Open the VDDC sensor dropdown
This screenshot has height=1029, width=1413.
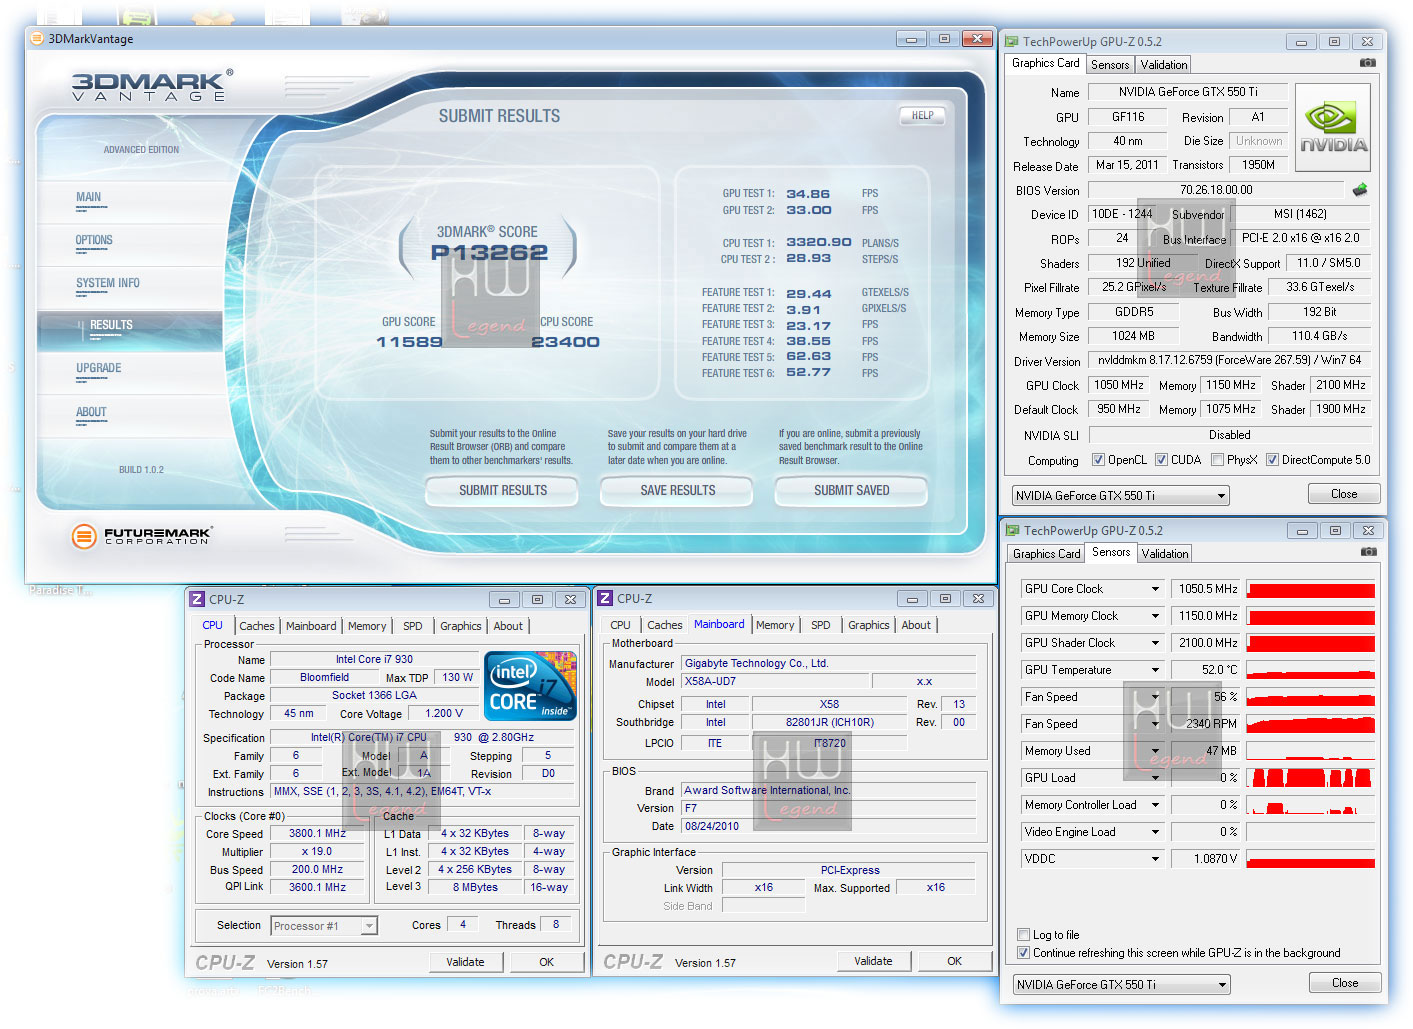(1155, 859)
